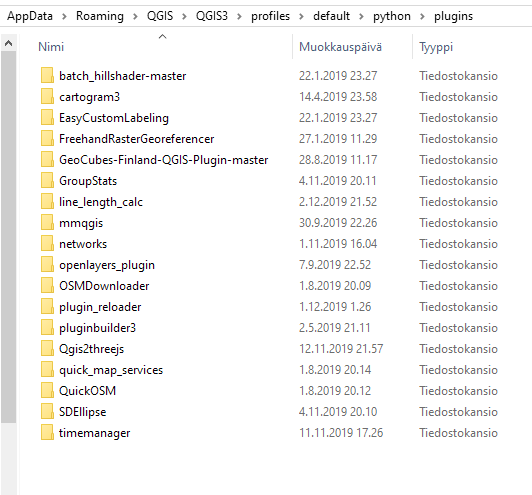532x495 pixels.
Task: Select the openlayers_plugin folder name
Action: tap(107, 265)
